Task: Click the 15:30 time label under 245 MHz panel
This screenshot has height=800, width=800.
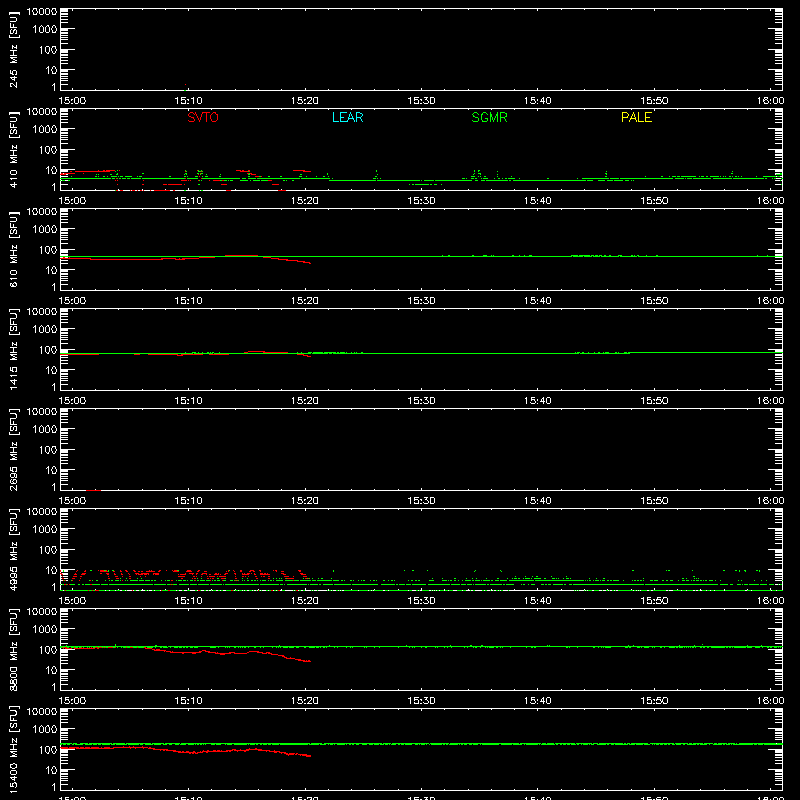Action: point(421,101)
